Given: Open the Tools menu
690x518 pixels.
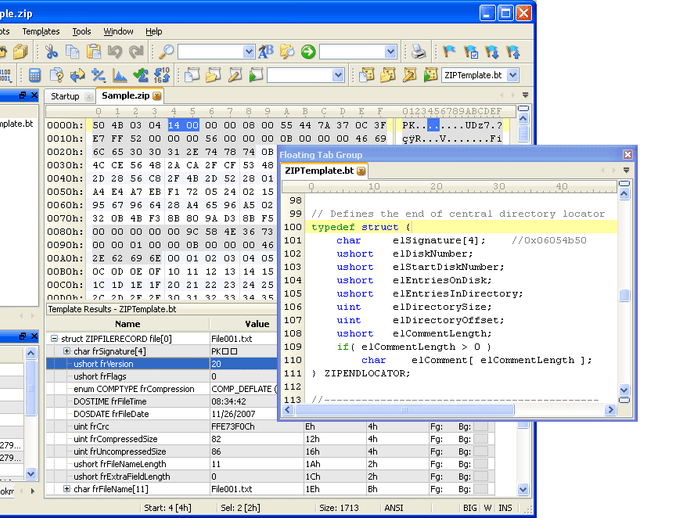Looking at the screenshot, I should 81,32.
